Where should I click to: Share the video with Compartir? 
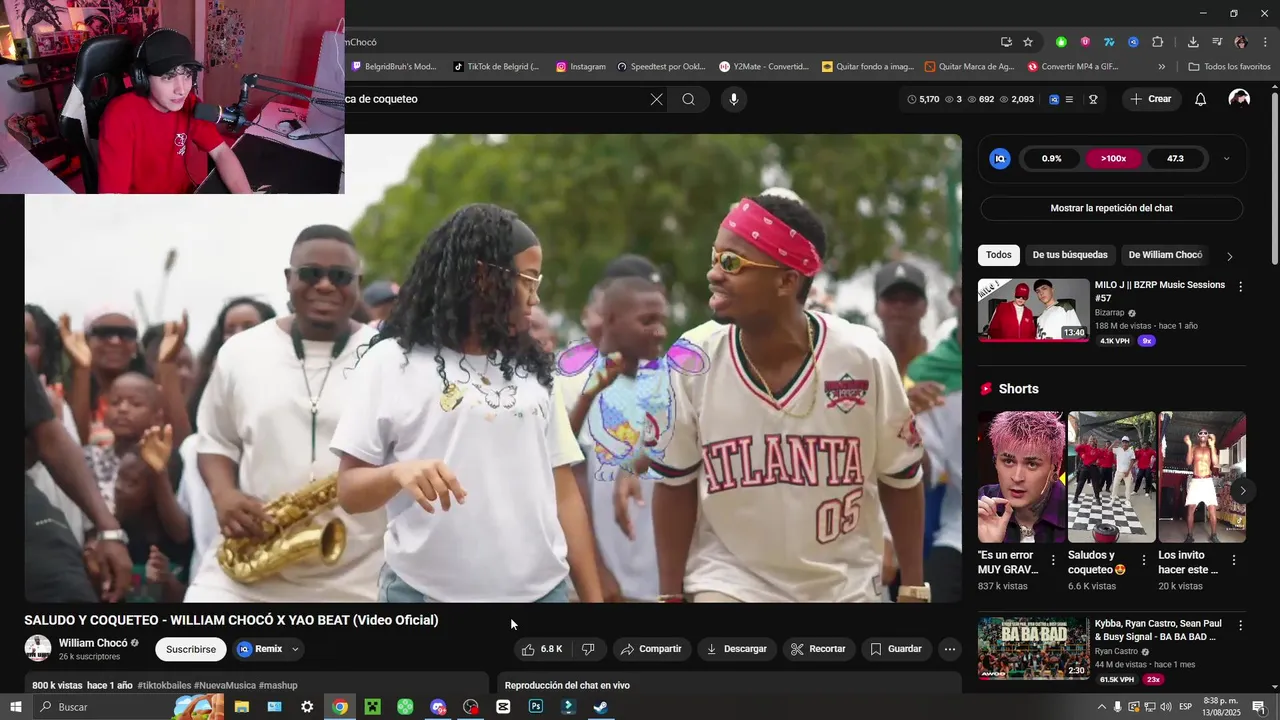(x=651, y=649)
